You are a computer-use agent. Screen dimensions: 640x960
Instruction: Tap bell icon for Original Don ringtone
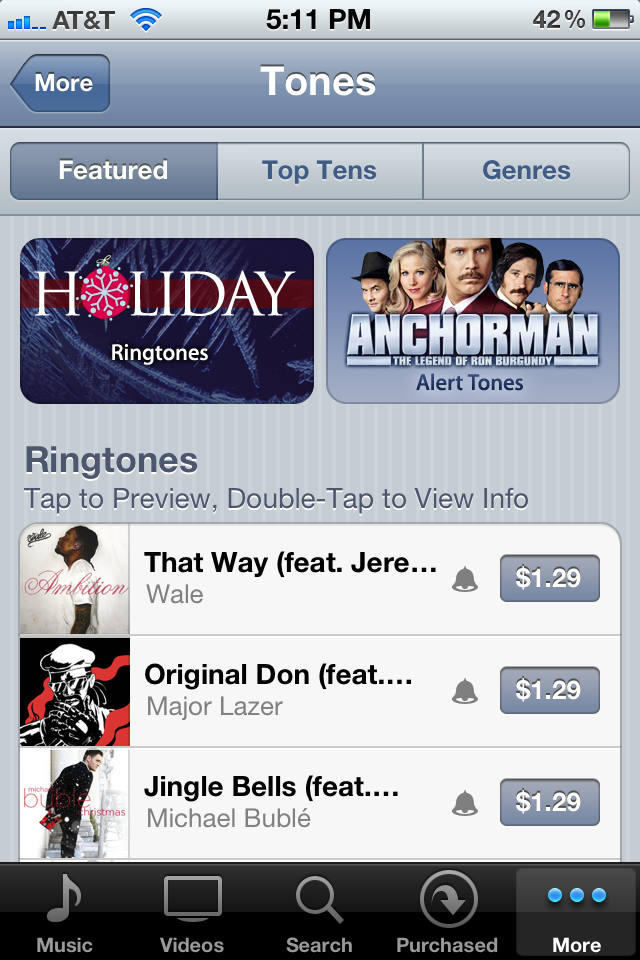[x=465, y=691]
